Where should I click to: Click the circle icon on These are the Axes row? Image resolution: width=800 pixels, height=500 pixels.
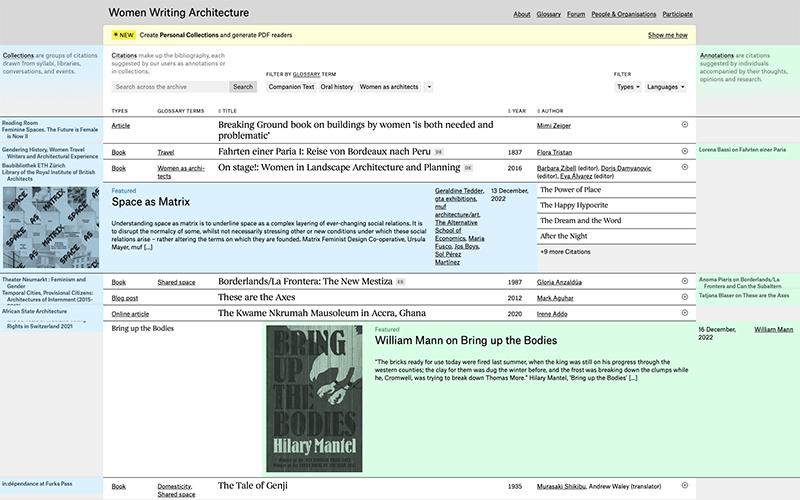coord(685,298)
